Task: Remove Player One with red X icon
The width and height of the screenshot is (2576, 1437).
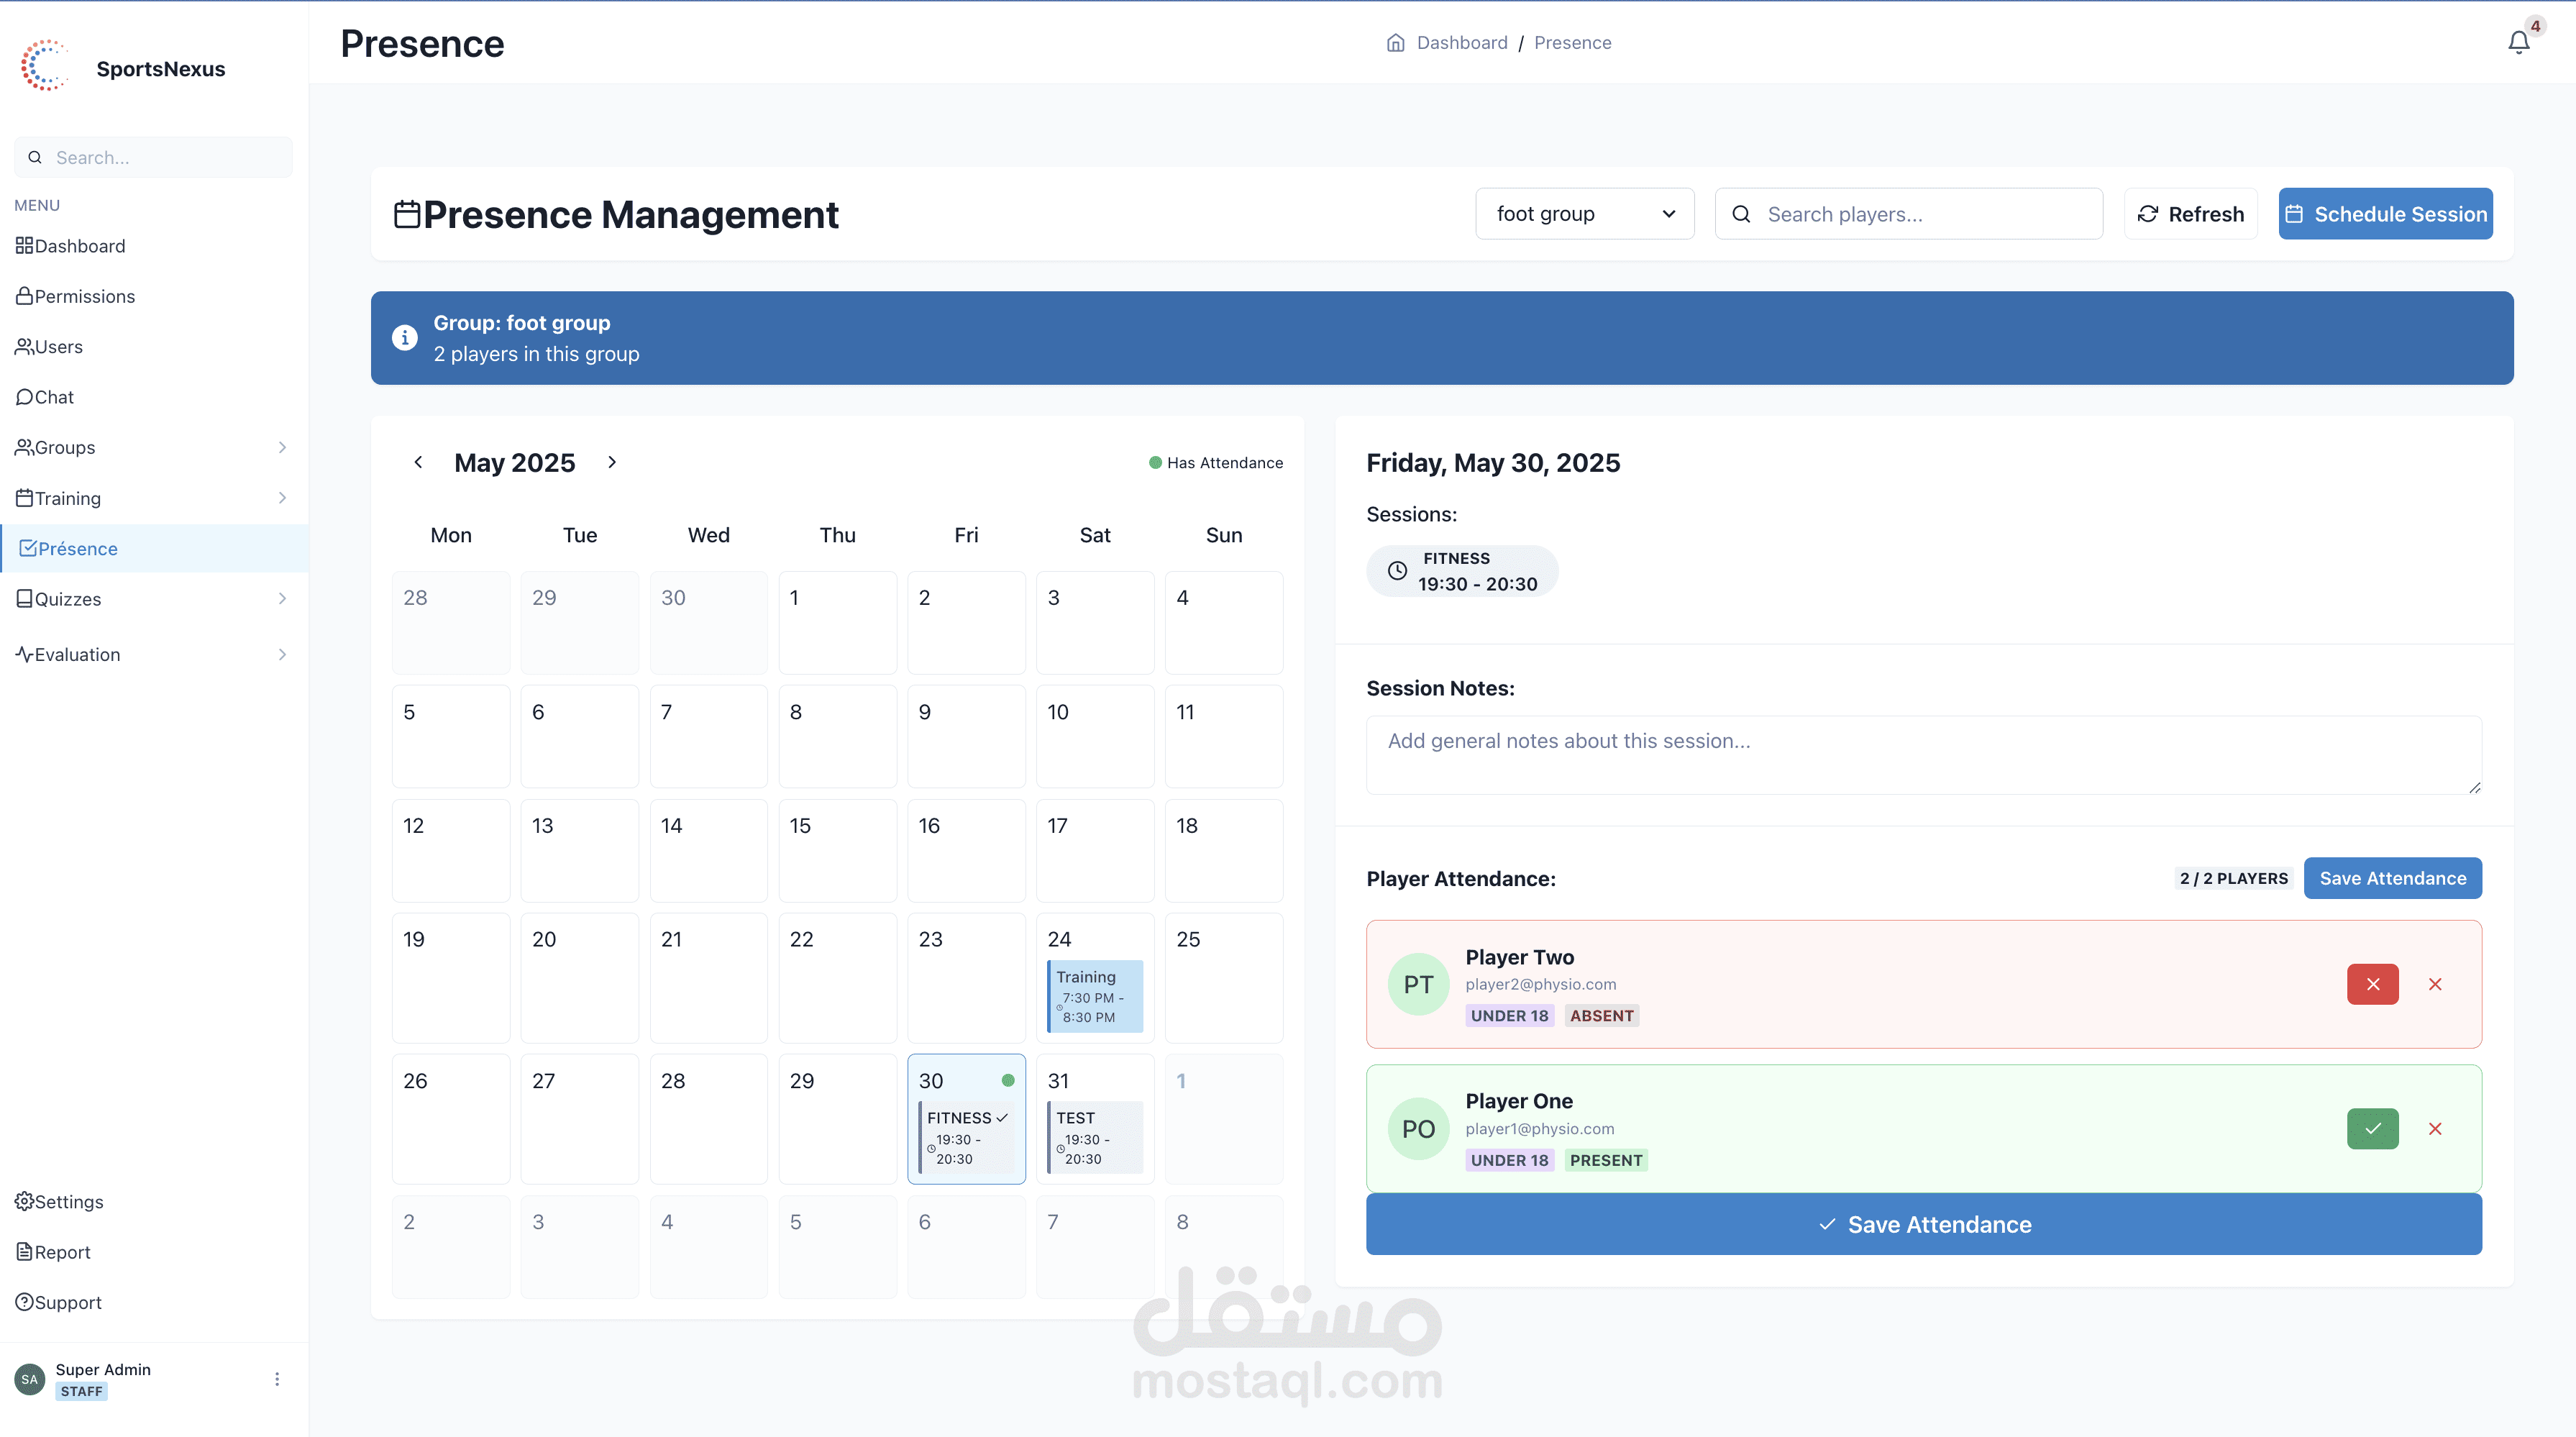Action: (x=2435, y=1129)
